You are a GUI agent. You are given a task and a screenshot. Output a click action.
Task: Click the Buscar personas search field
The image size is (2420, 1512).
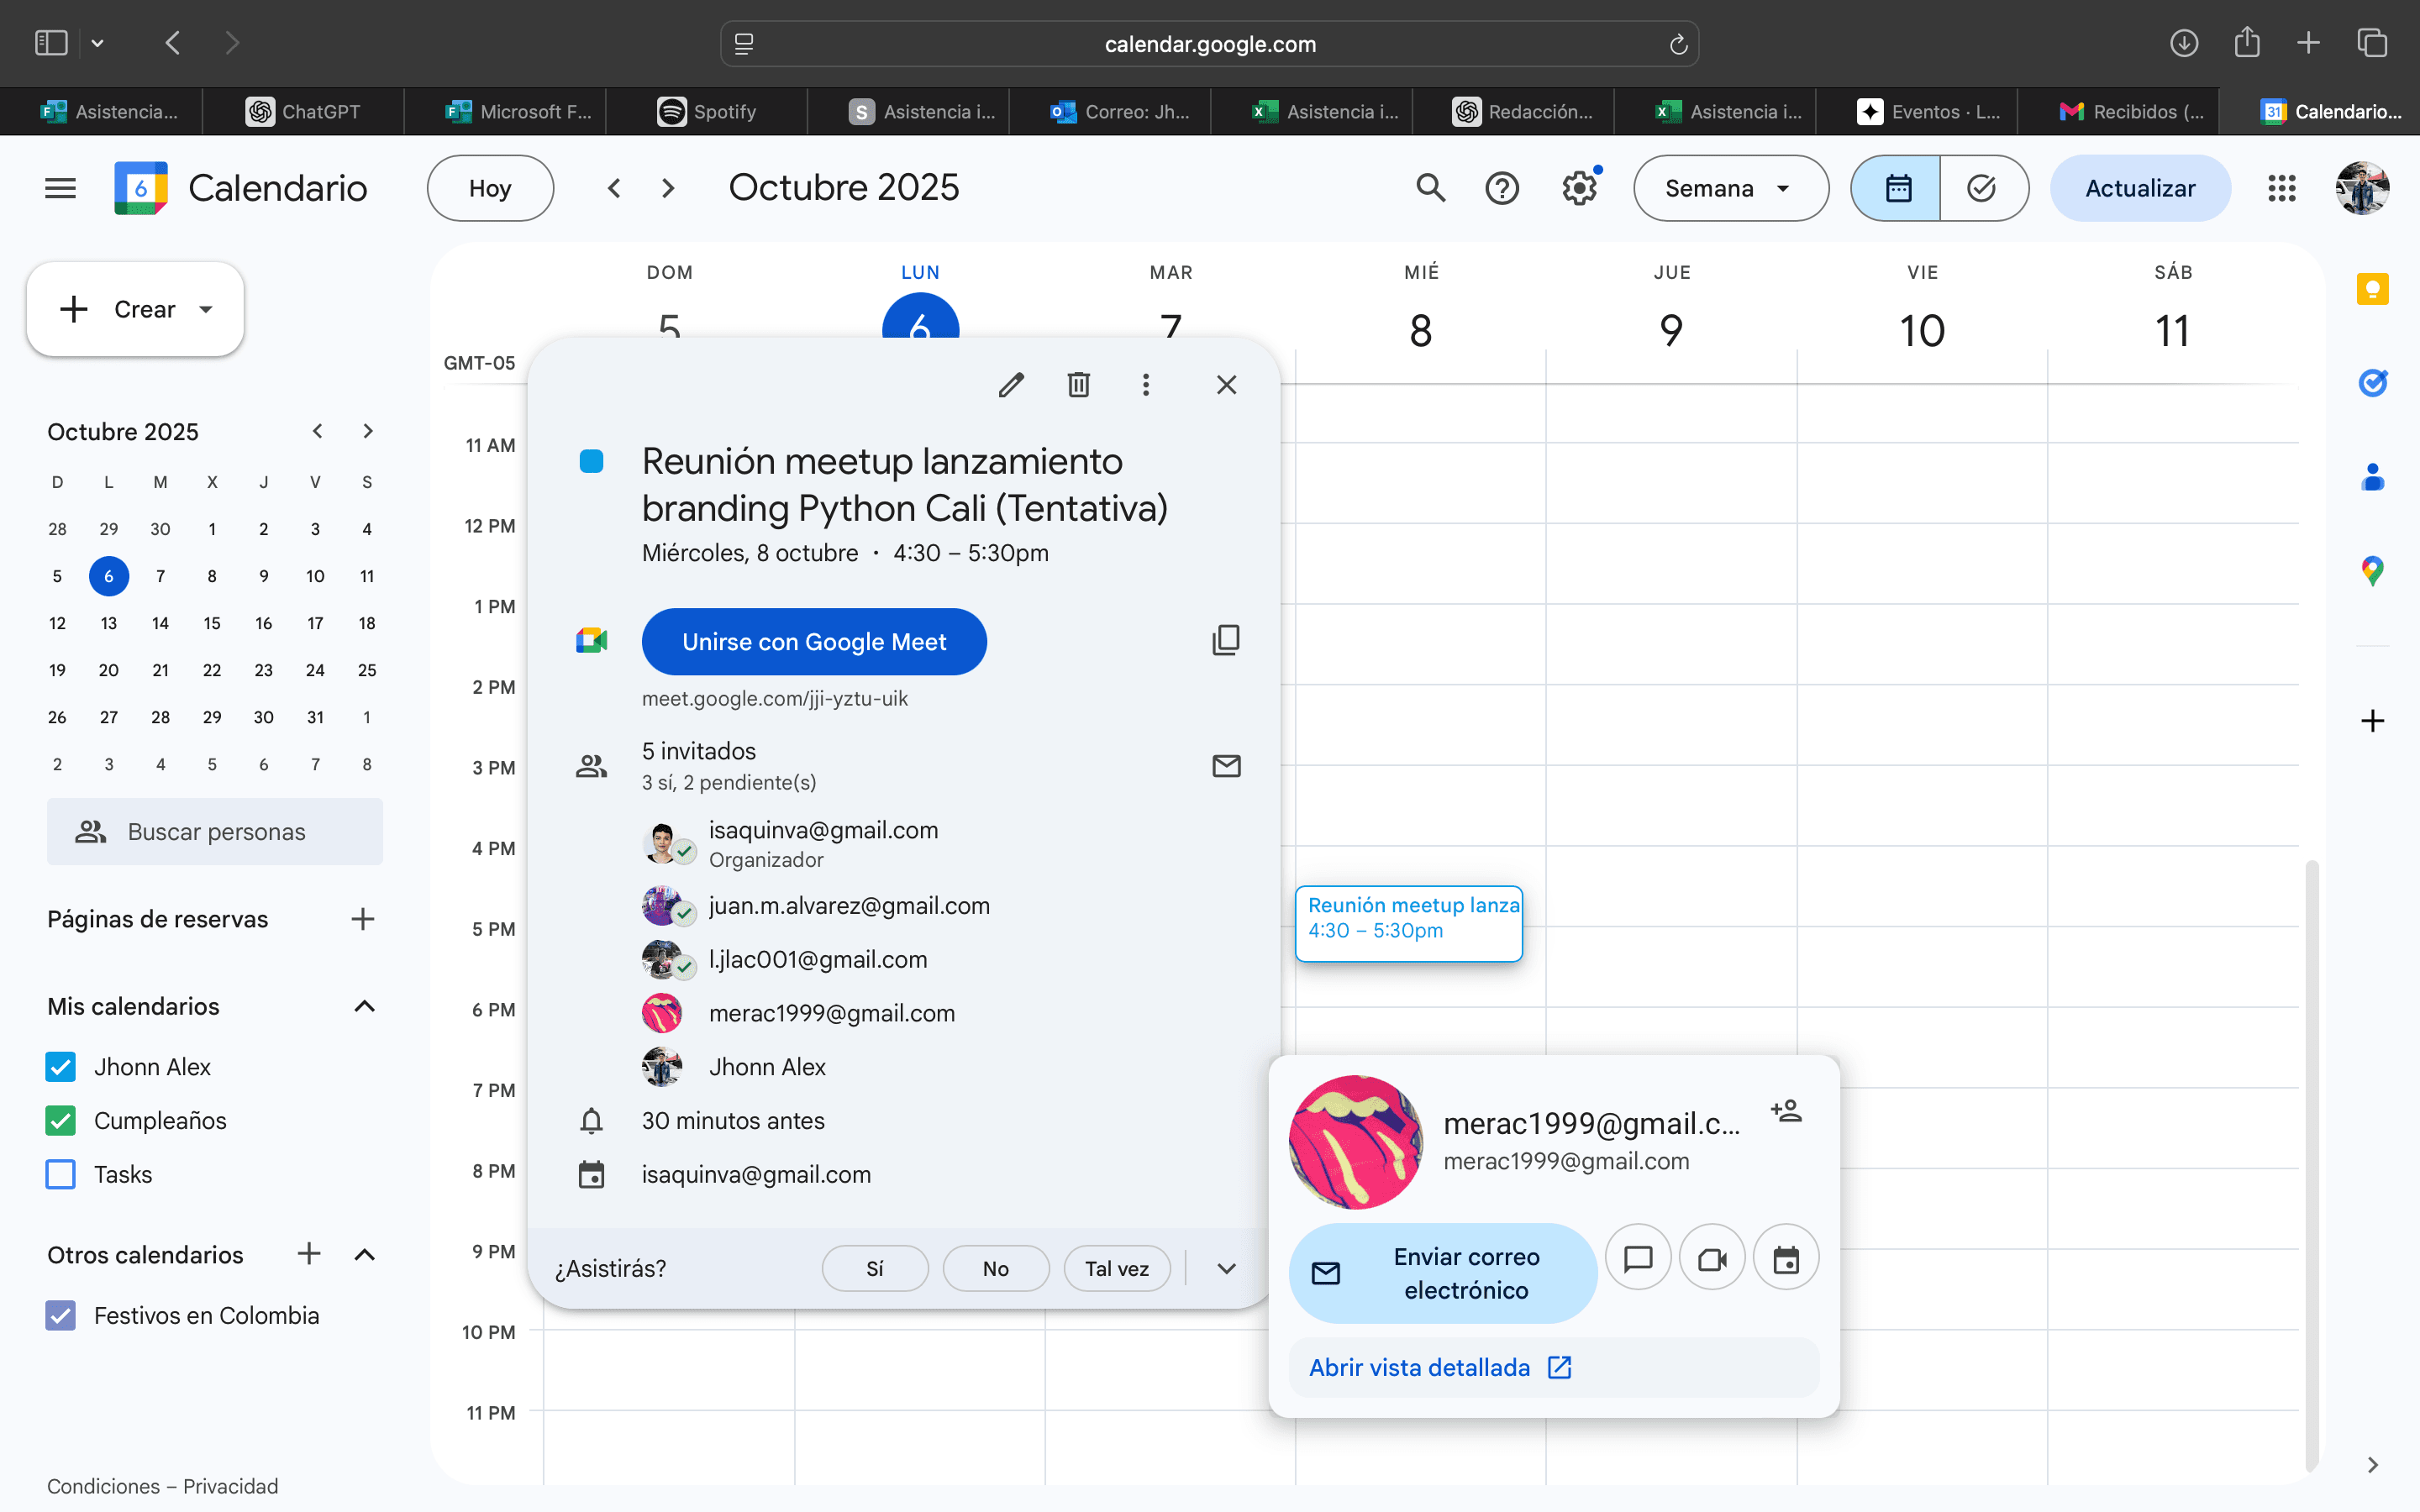click(215, 832)
